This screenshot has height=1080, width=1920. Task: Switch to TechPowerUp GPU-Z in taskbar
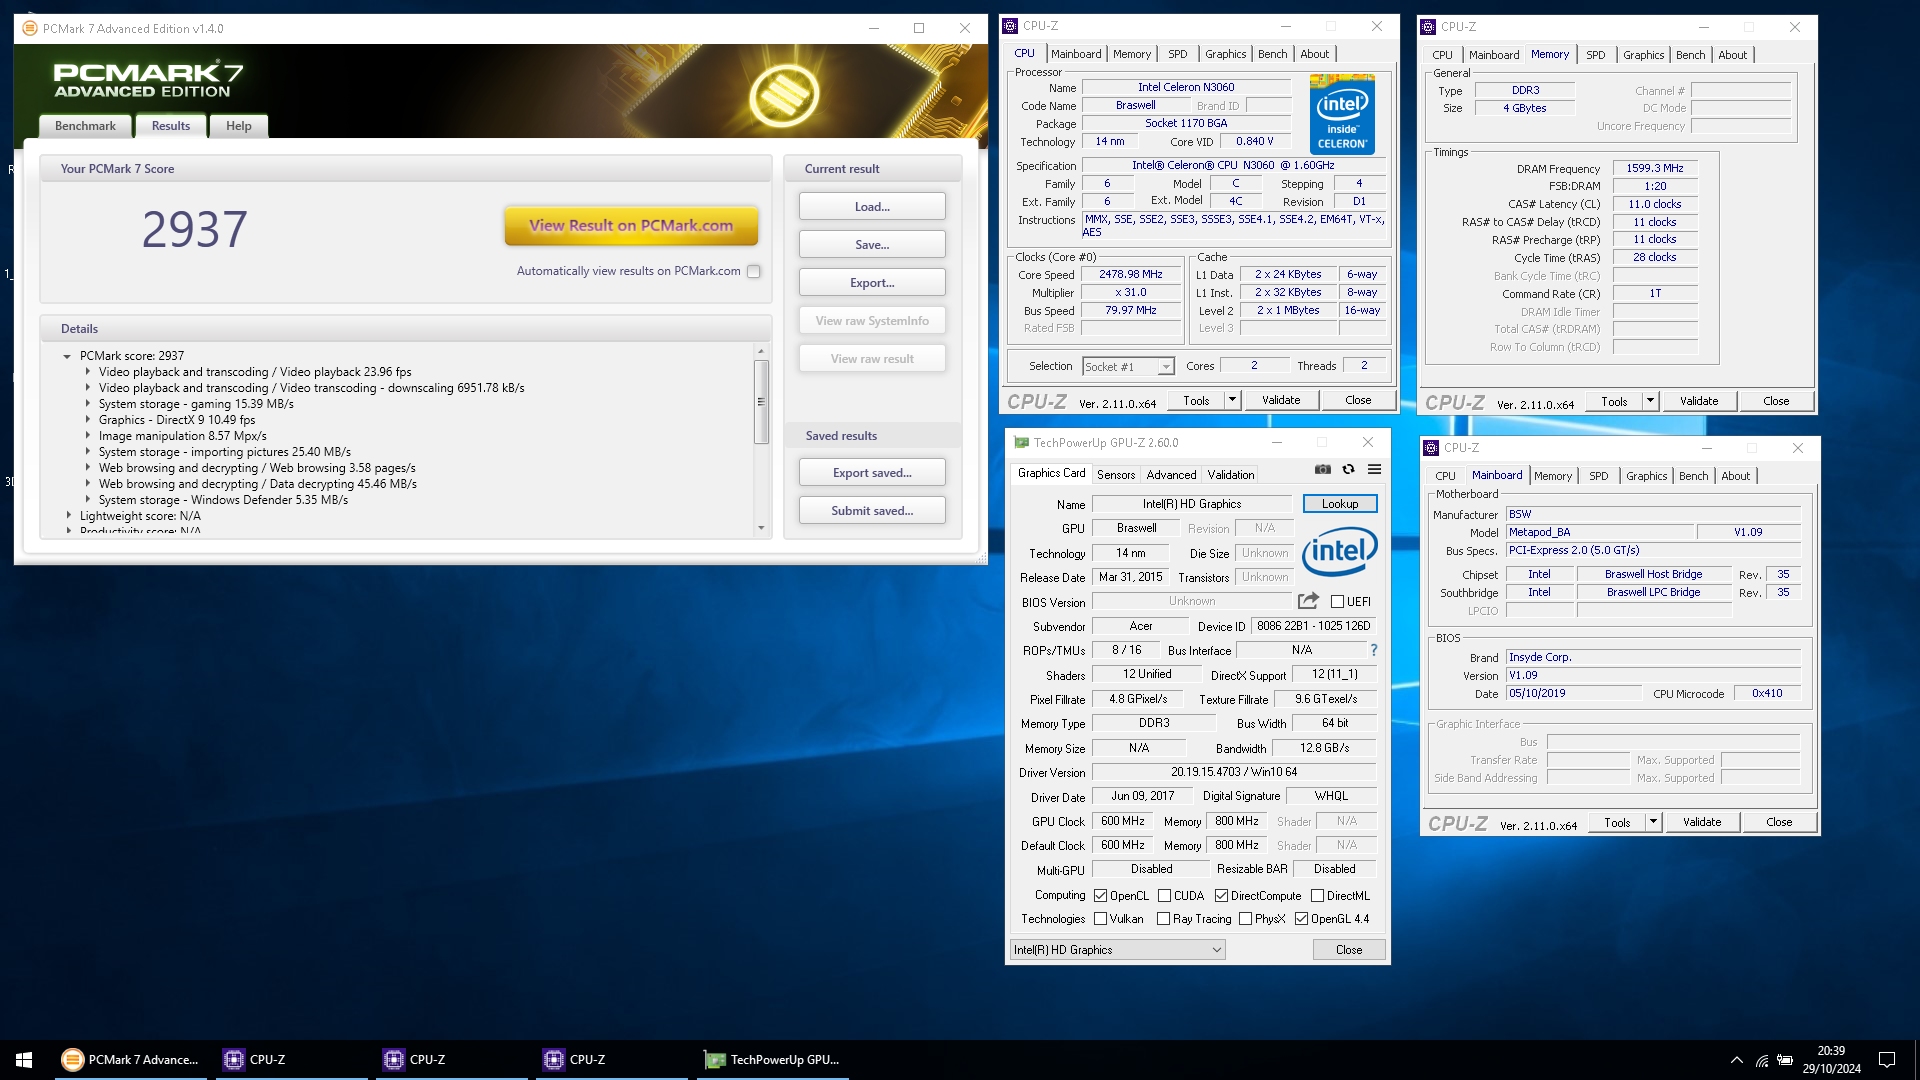pyautogui.click(x=773, y=1060)
